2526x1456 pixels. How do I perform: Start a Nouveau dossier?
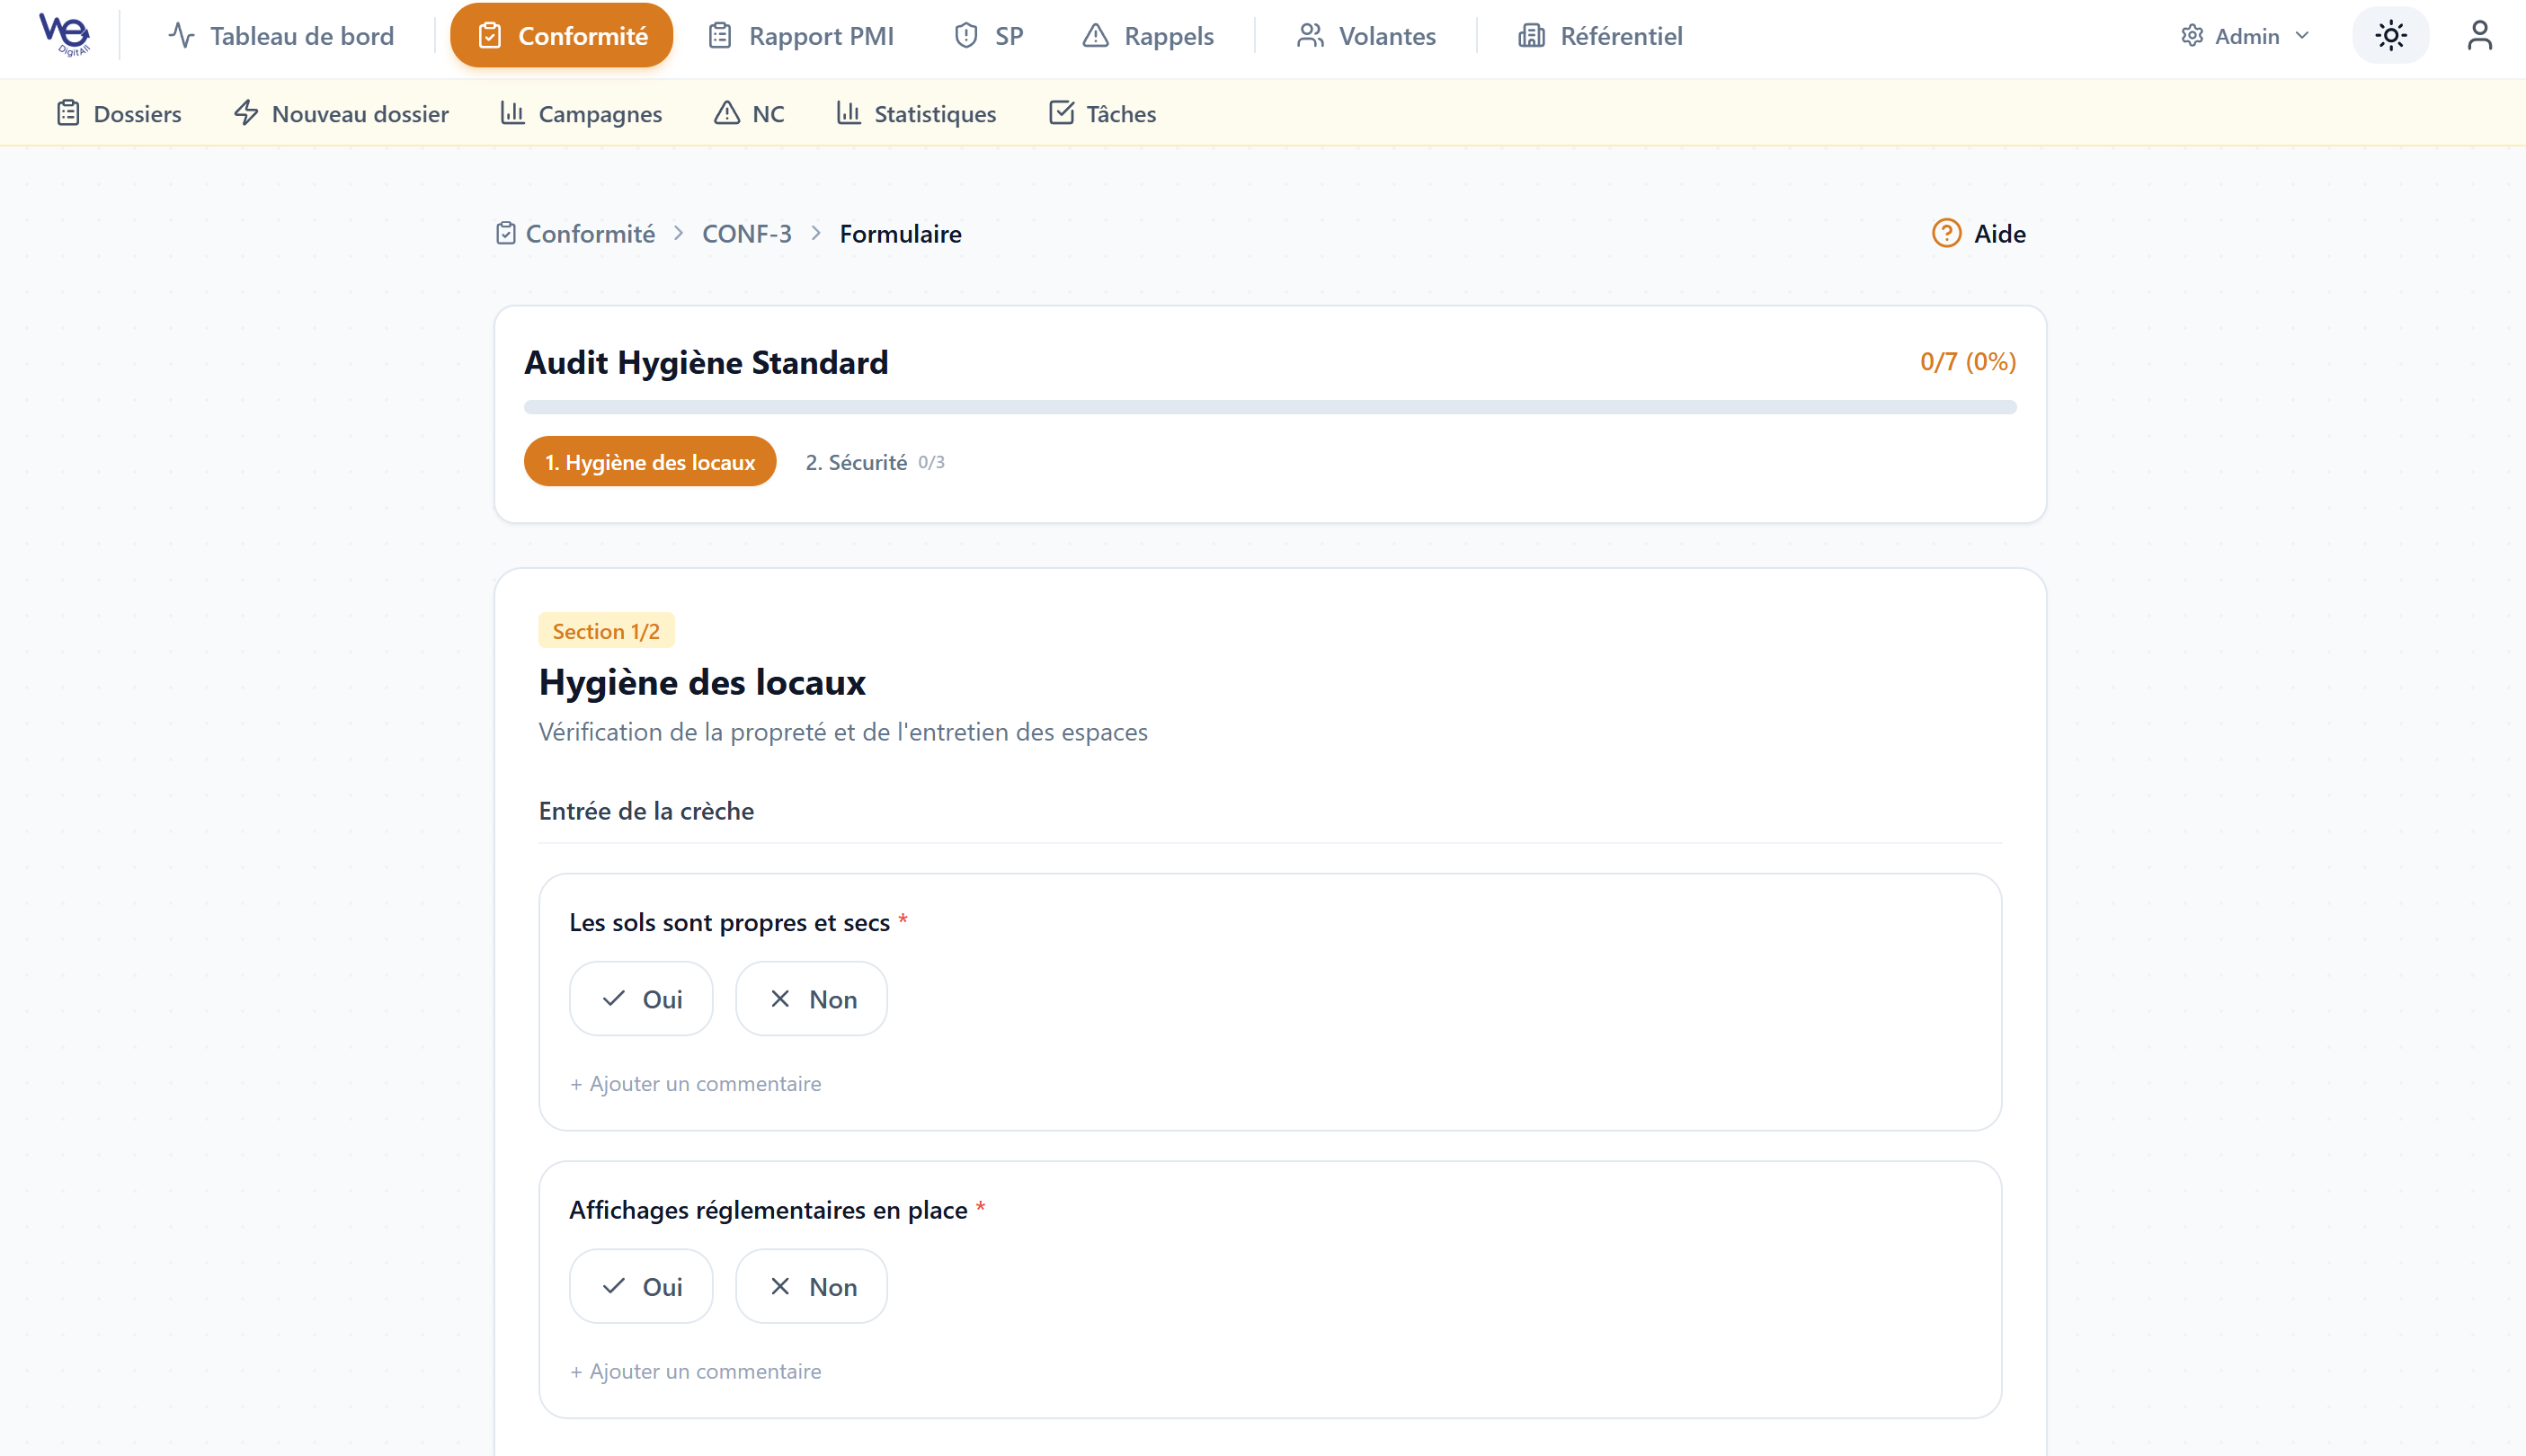341,114
